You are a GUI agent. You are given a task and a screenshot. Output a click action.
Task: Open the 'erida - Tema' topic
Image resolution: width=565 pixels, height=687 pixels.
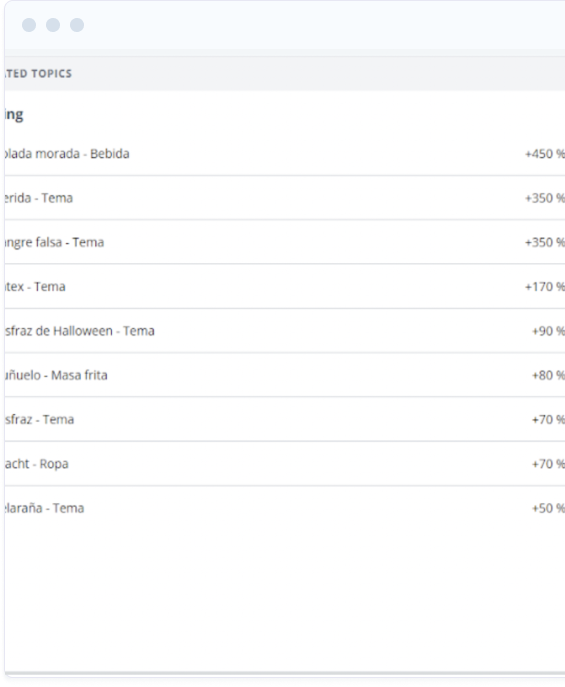[x=285, y=198]
